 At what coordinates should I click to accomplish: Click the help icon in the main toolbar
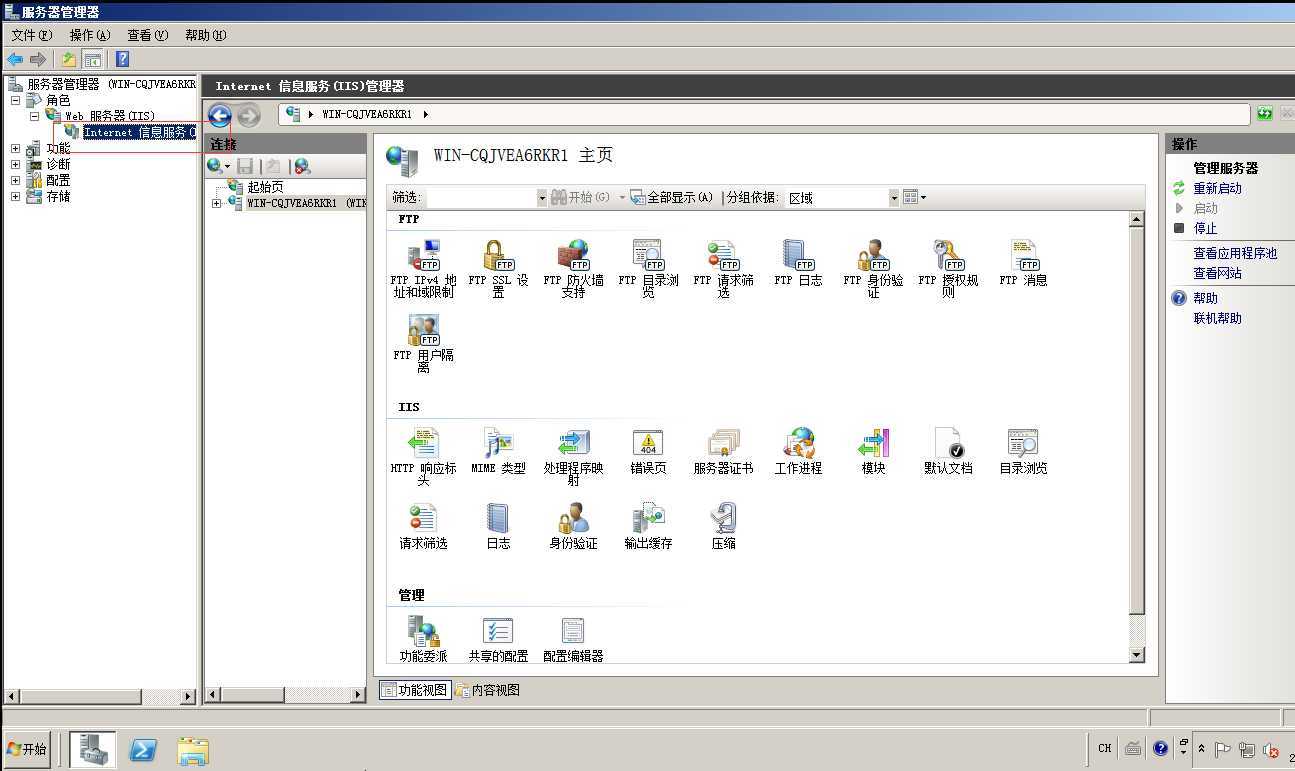point(122,60)
